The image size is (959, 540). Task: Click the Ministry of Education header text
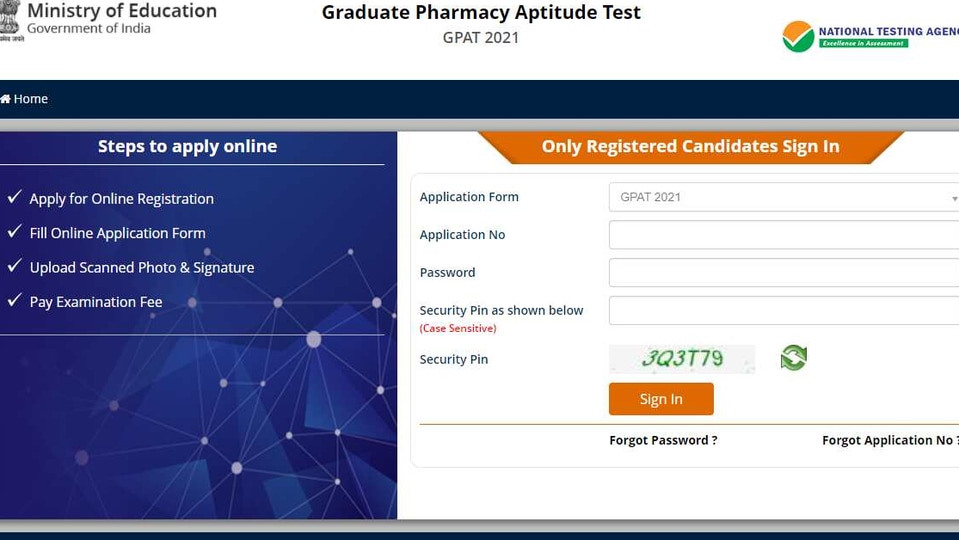coord(122,11)
